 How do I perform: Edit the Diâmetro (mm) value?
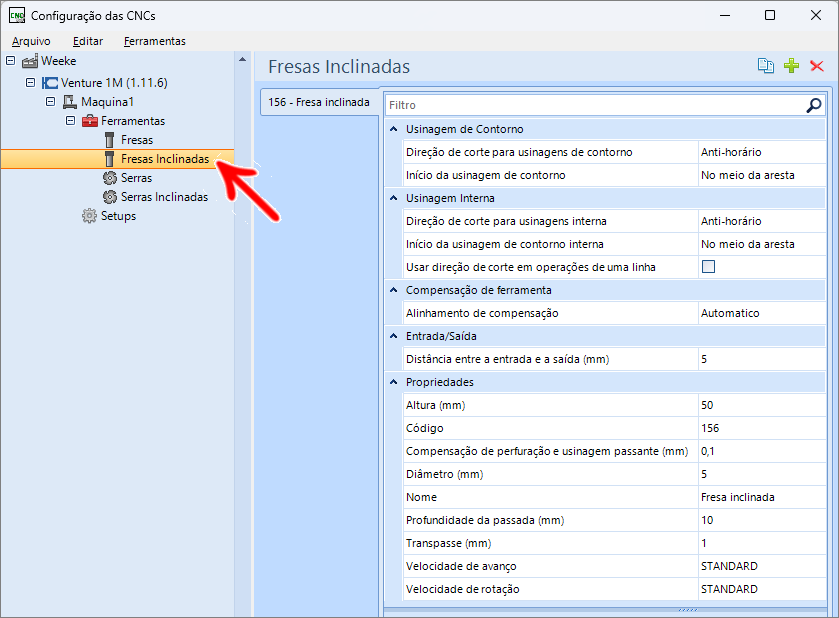coord(761,474)
